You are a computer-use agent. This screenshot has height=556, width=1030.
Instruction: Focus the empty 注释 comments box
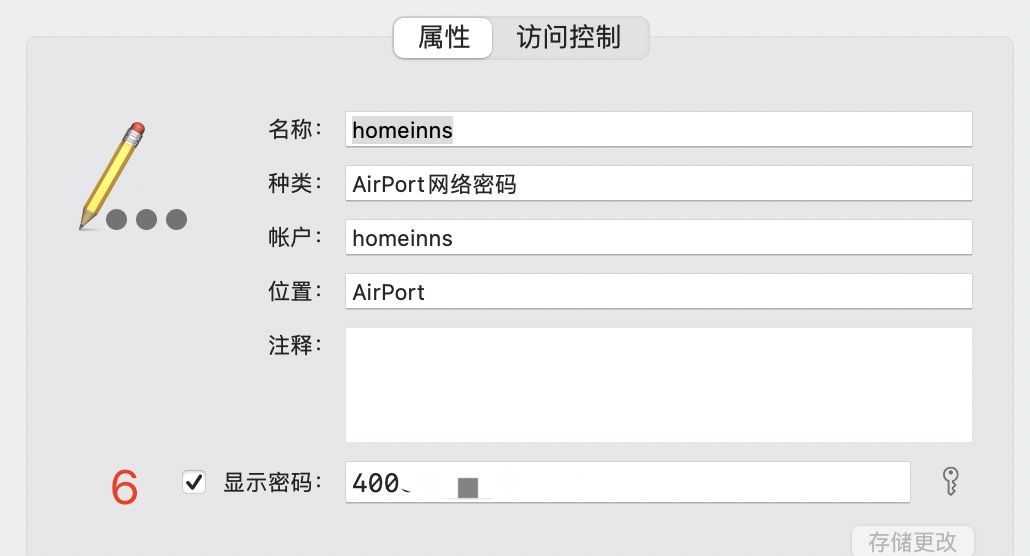(658, 384)
